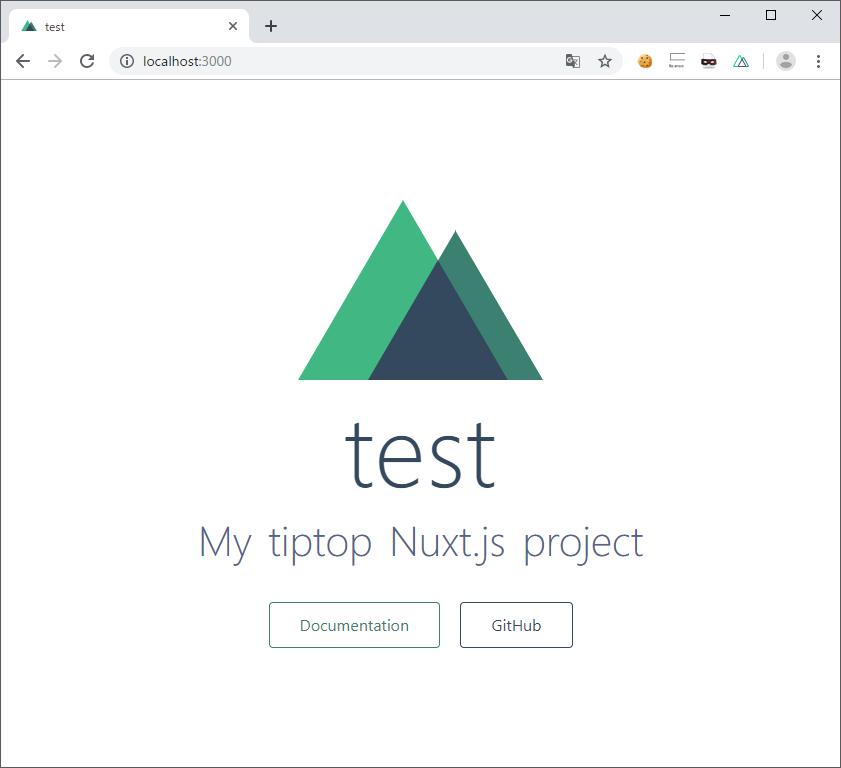The height and width of the screenshot is (768, 841).
Task: Open the GitHub link button
Action: 517,625
